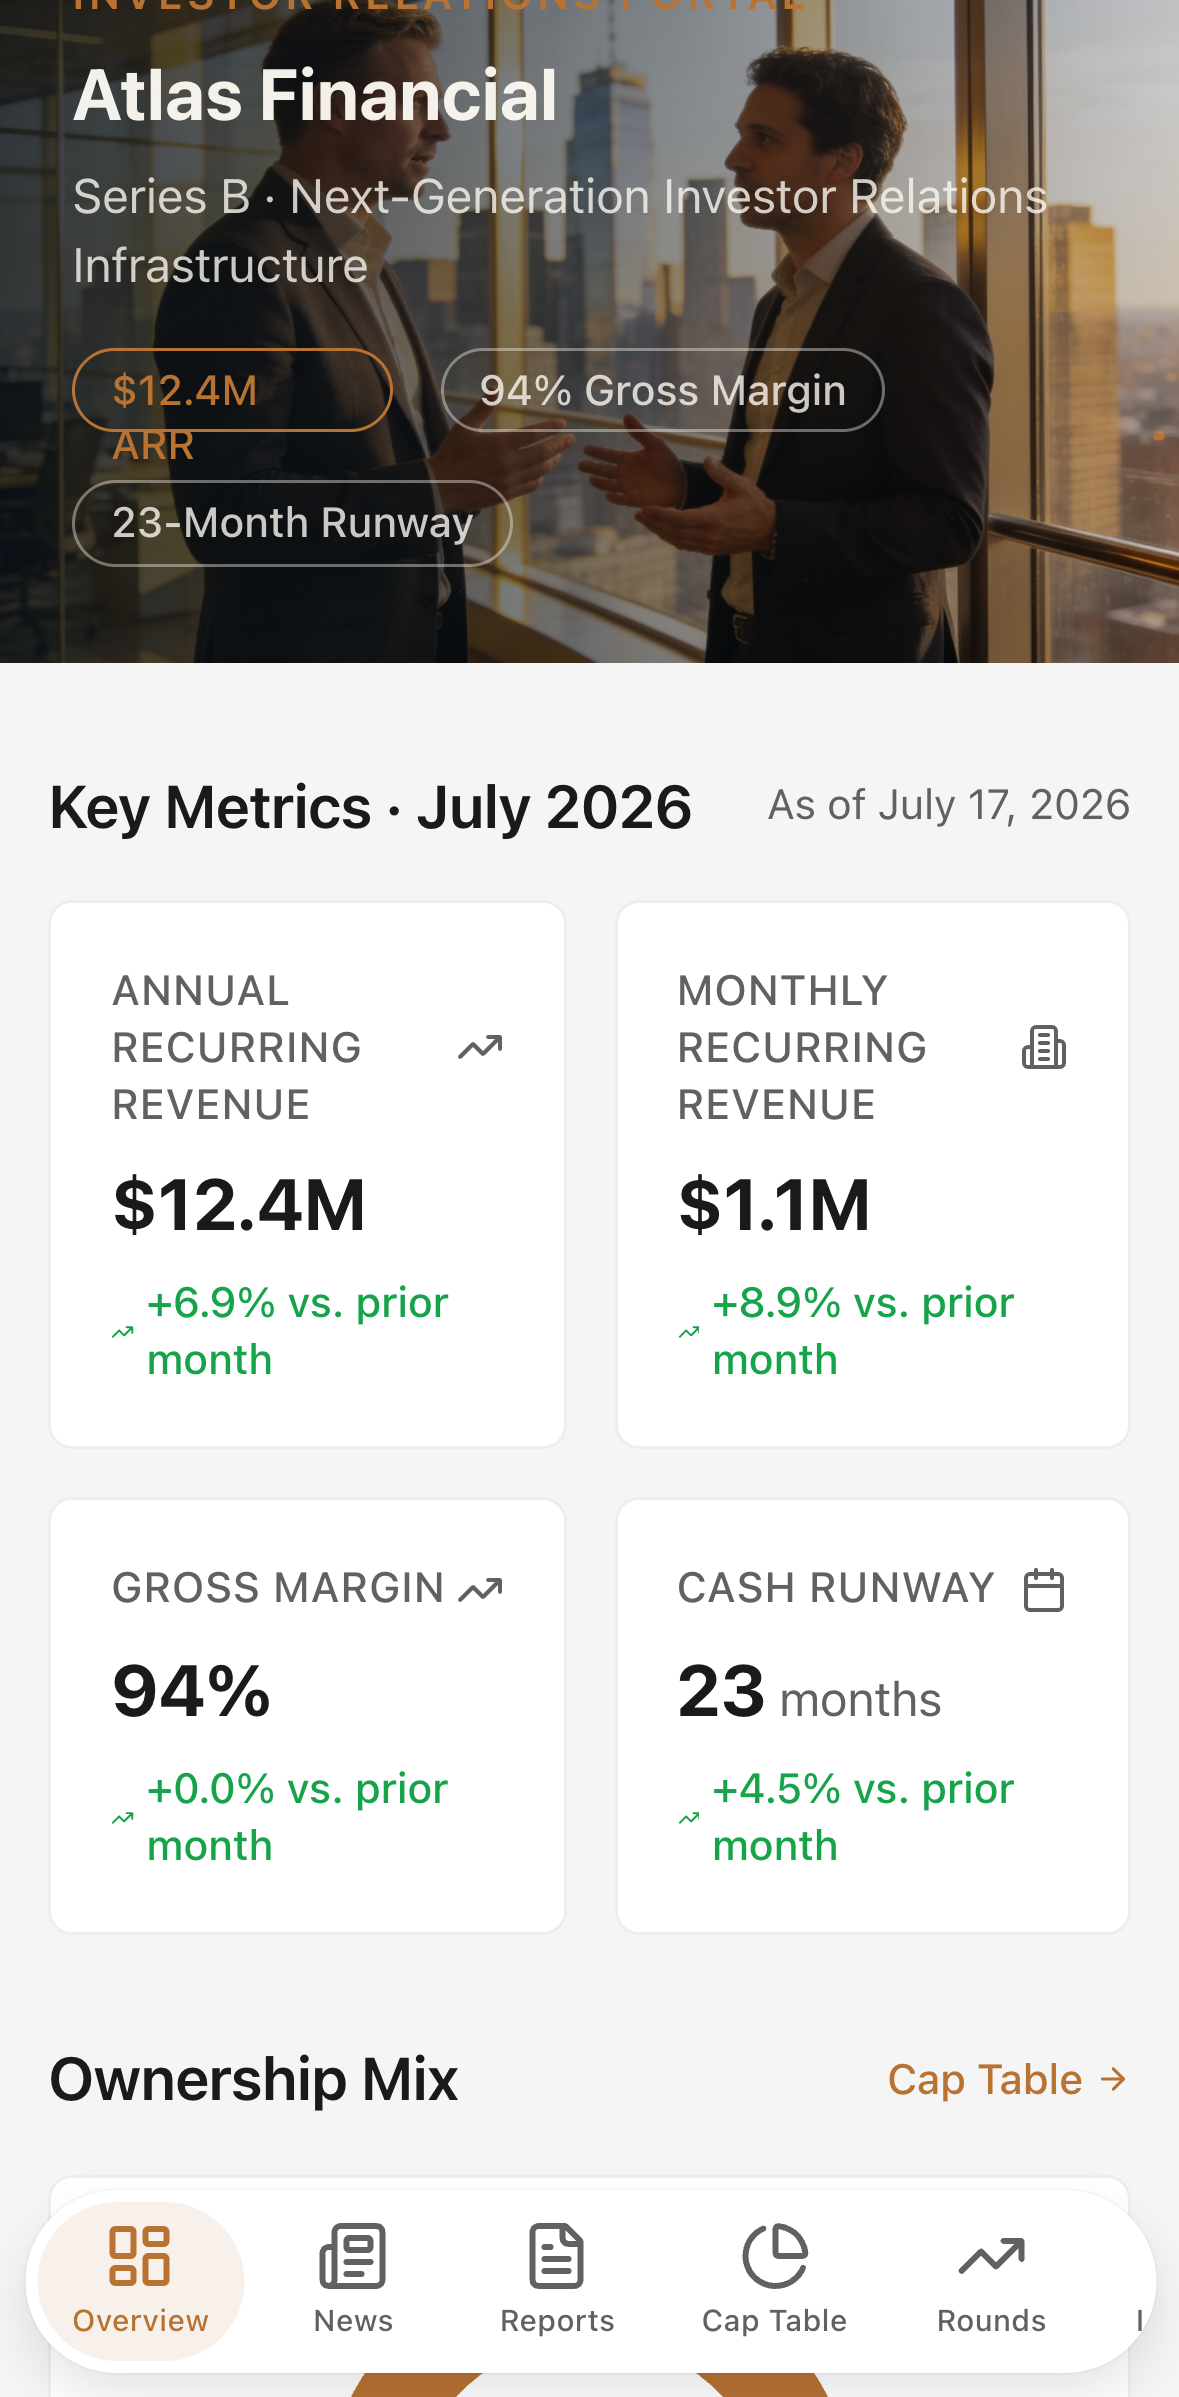Tap the Reports document icon
Image resolution: width=1179 pixels, height=2397 pixels.
557,2256
